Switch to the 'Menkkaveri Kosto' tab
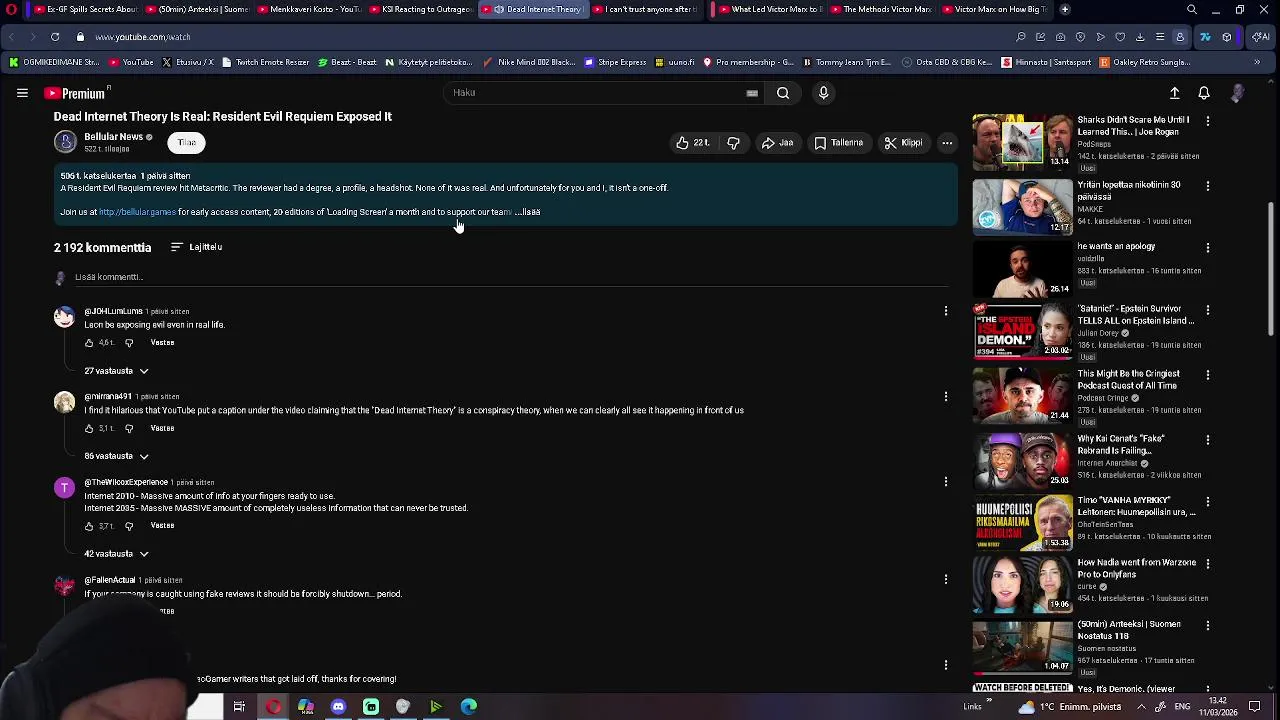This screenshot has width=1280, height=720. 308,9
